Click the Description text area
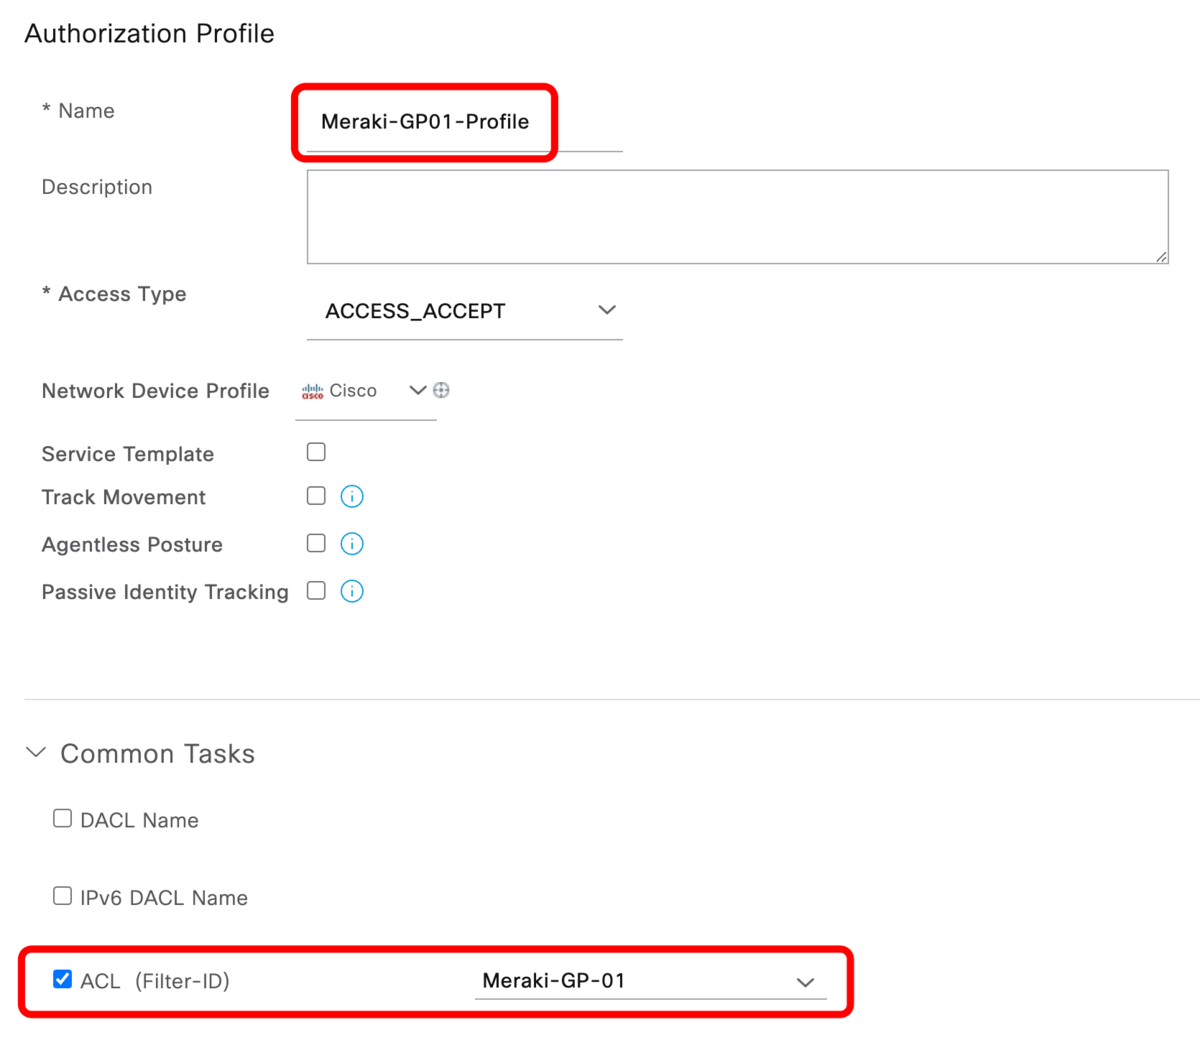This screenshot has width=1200, height=1040. click(738, 217)
